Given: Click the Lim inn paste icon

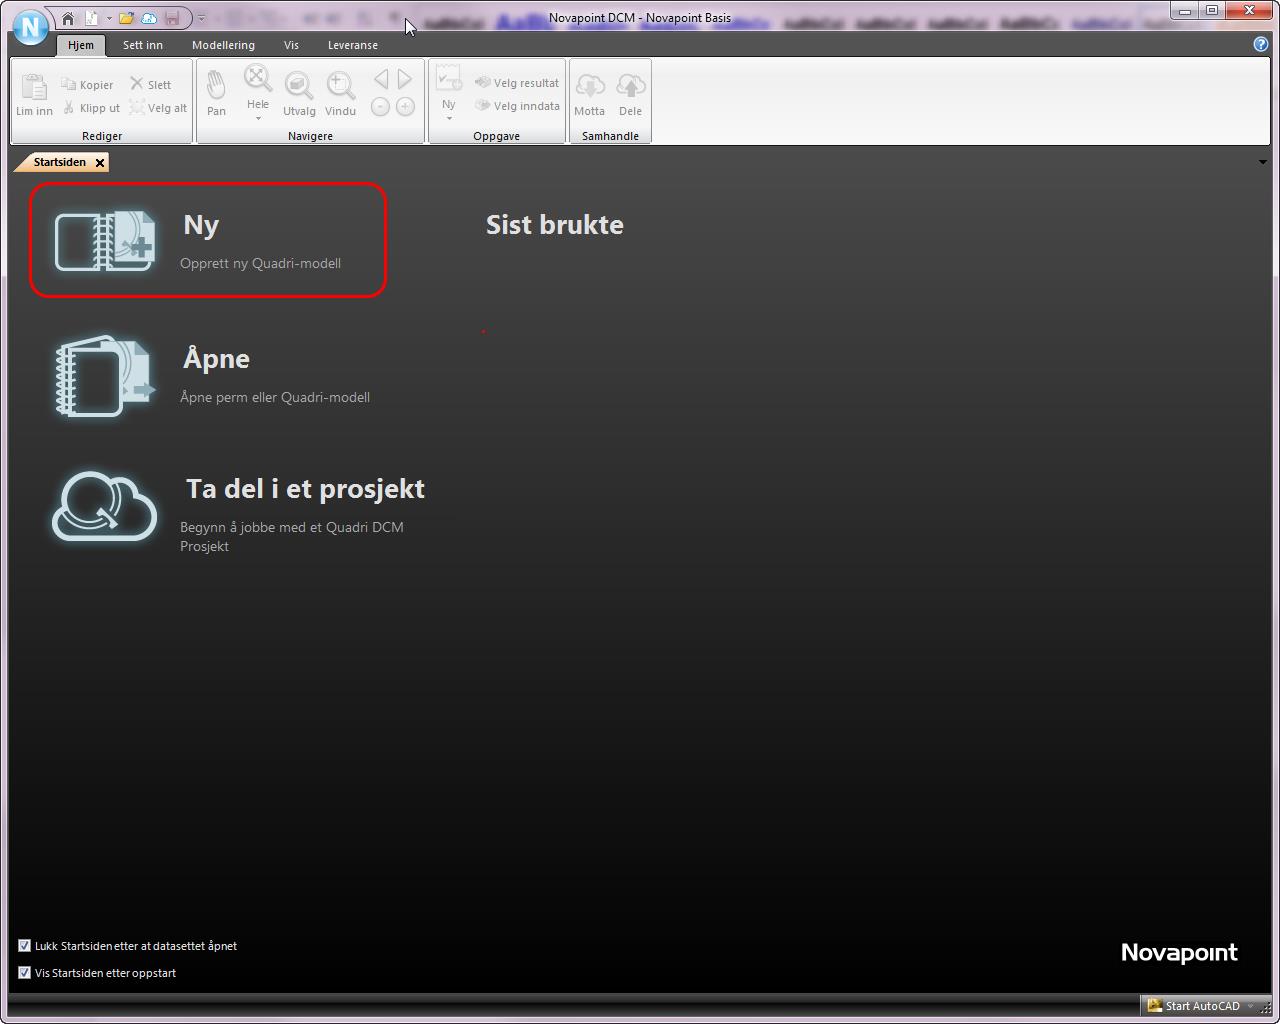Looking at the screenshot, I should (x=34, y=87).
